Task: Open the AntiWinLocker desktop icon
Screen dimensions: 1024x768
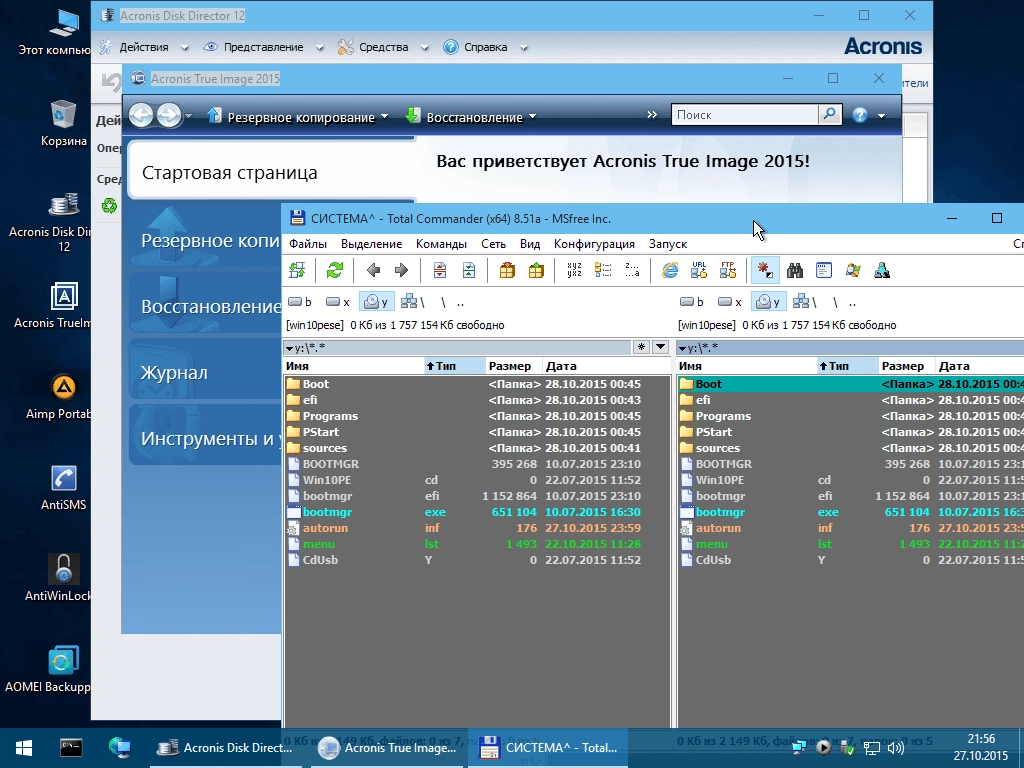Action: [x=63, y=578]
